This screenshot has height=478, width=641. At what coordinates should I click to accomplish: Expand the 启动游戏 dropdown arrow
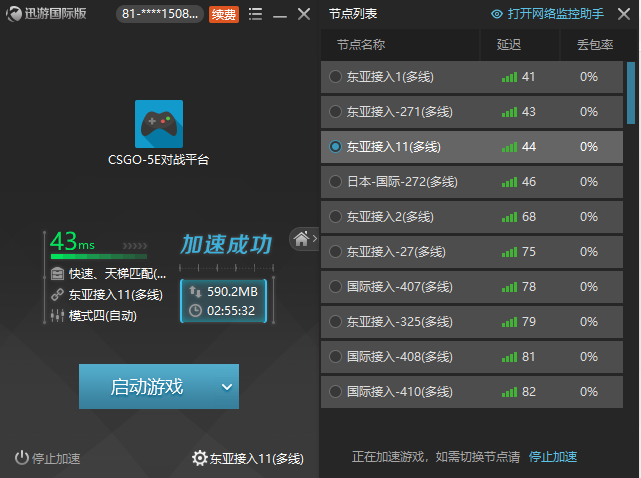coord(227,387)
